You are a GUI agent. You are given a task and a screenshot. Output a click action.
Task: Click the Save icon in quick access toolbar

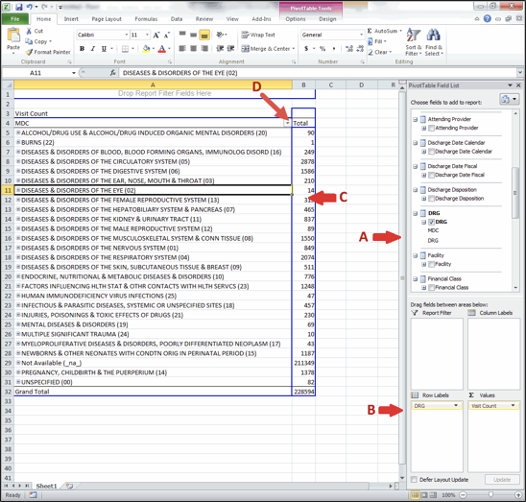(x=19, y=7)
